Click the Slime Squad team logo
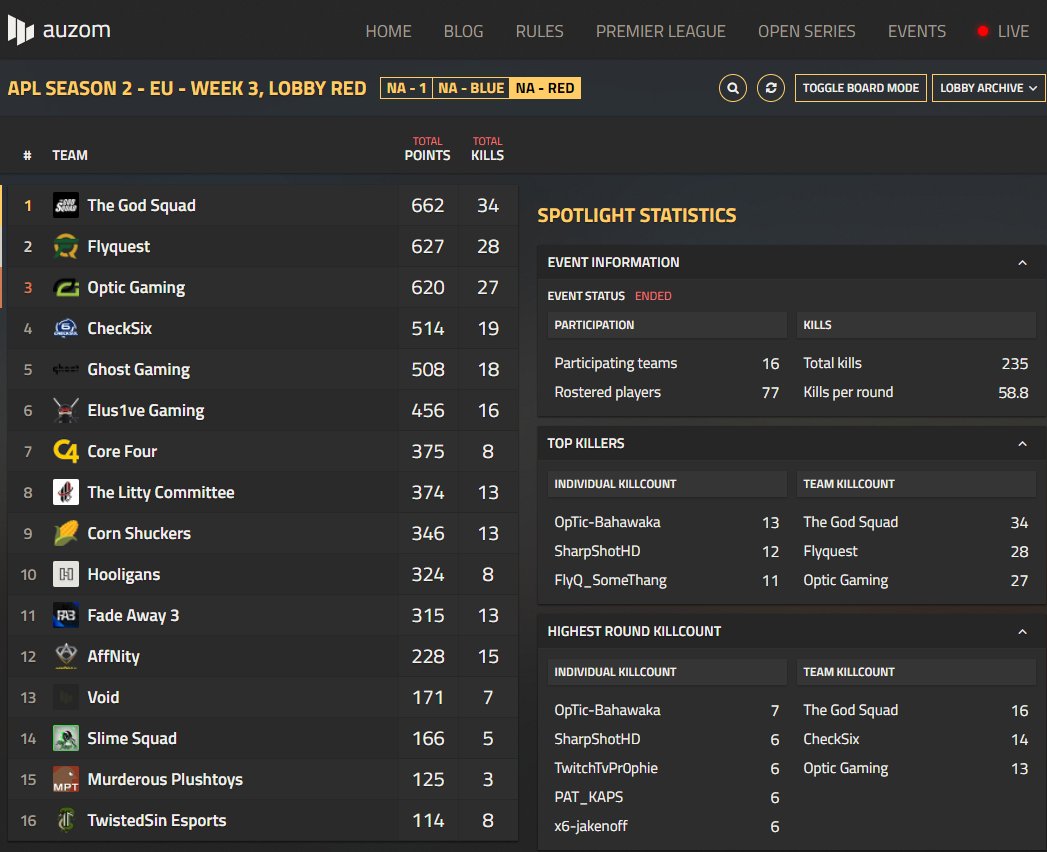1047x852 pixels. [x=65, y=738]
